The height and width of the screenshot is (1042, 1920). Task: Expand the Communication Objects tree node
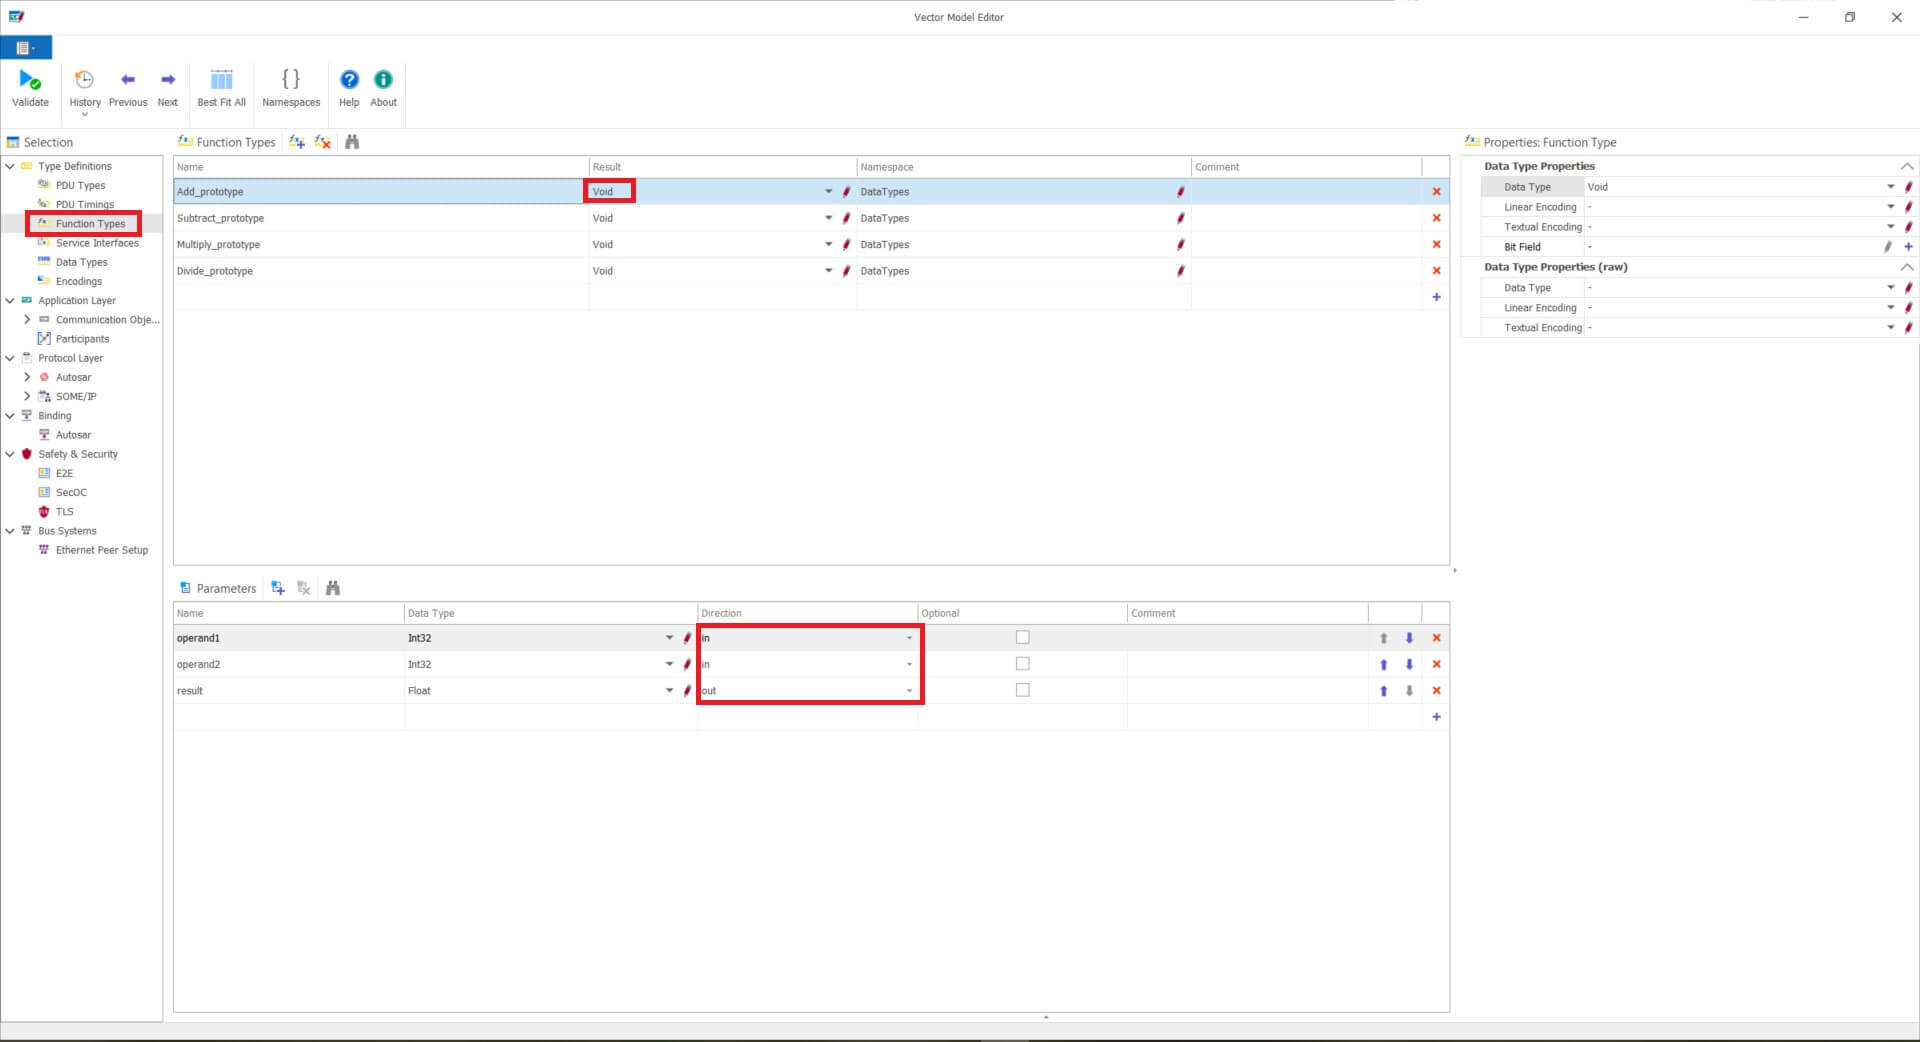point(27,320)
